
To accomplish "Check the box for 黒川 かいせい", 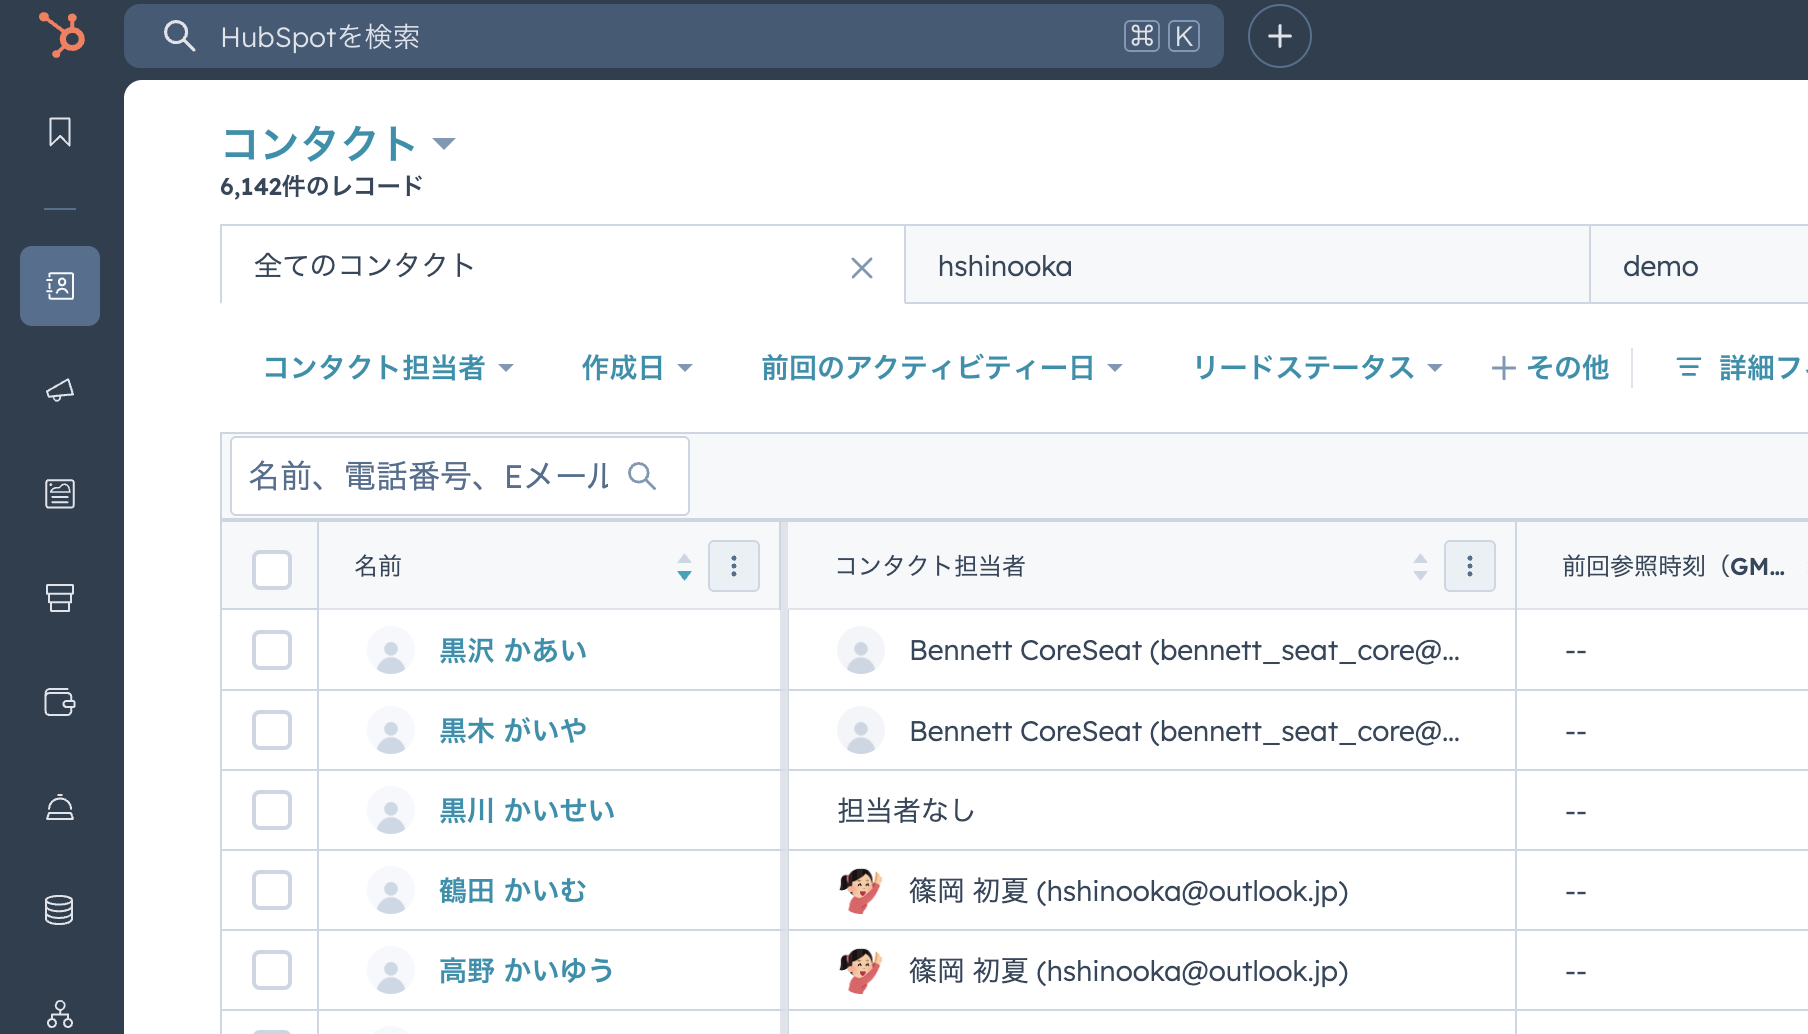I will click(x=272, y=810).
